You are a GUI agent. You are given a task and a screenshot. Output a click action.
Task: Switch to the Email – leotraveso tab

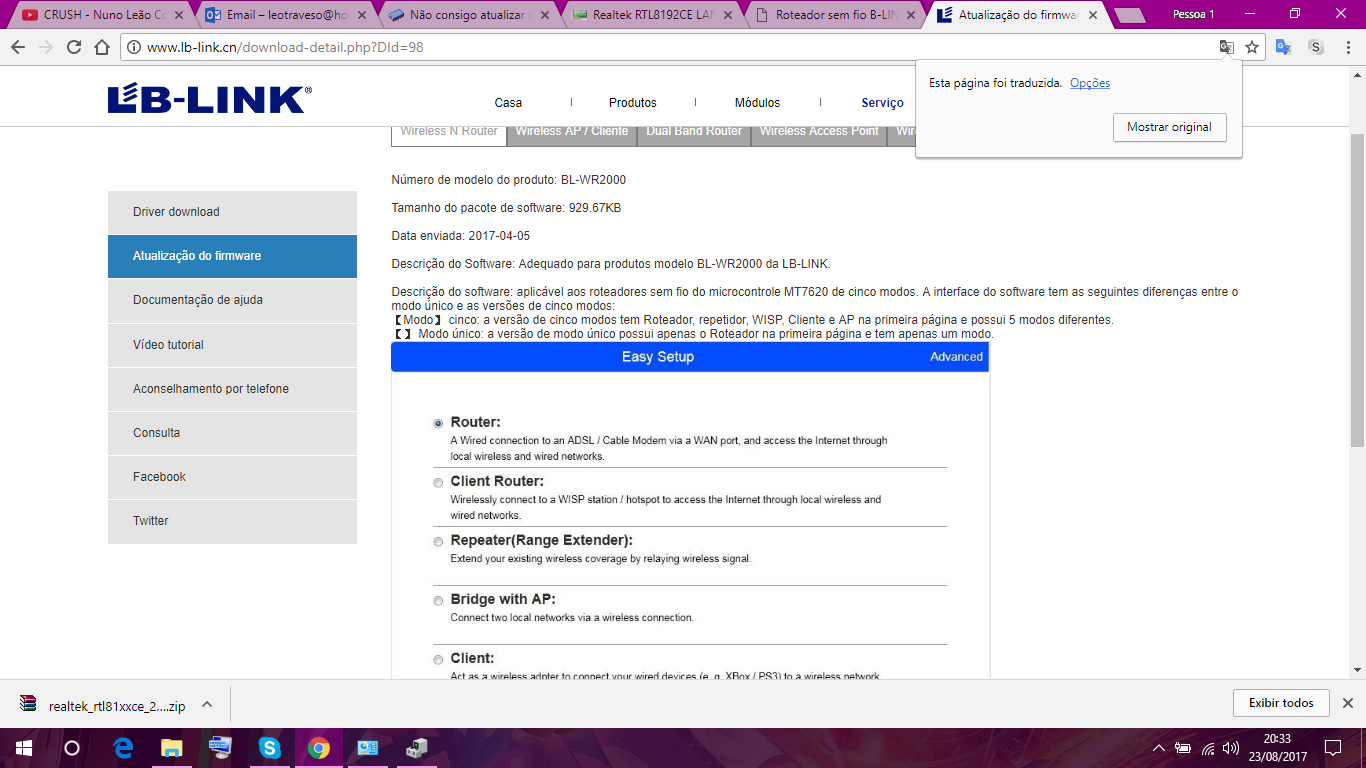point(286,15)
